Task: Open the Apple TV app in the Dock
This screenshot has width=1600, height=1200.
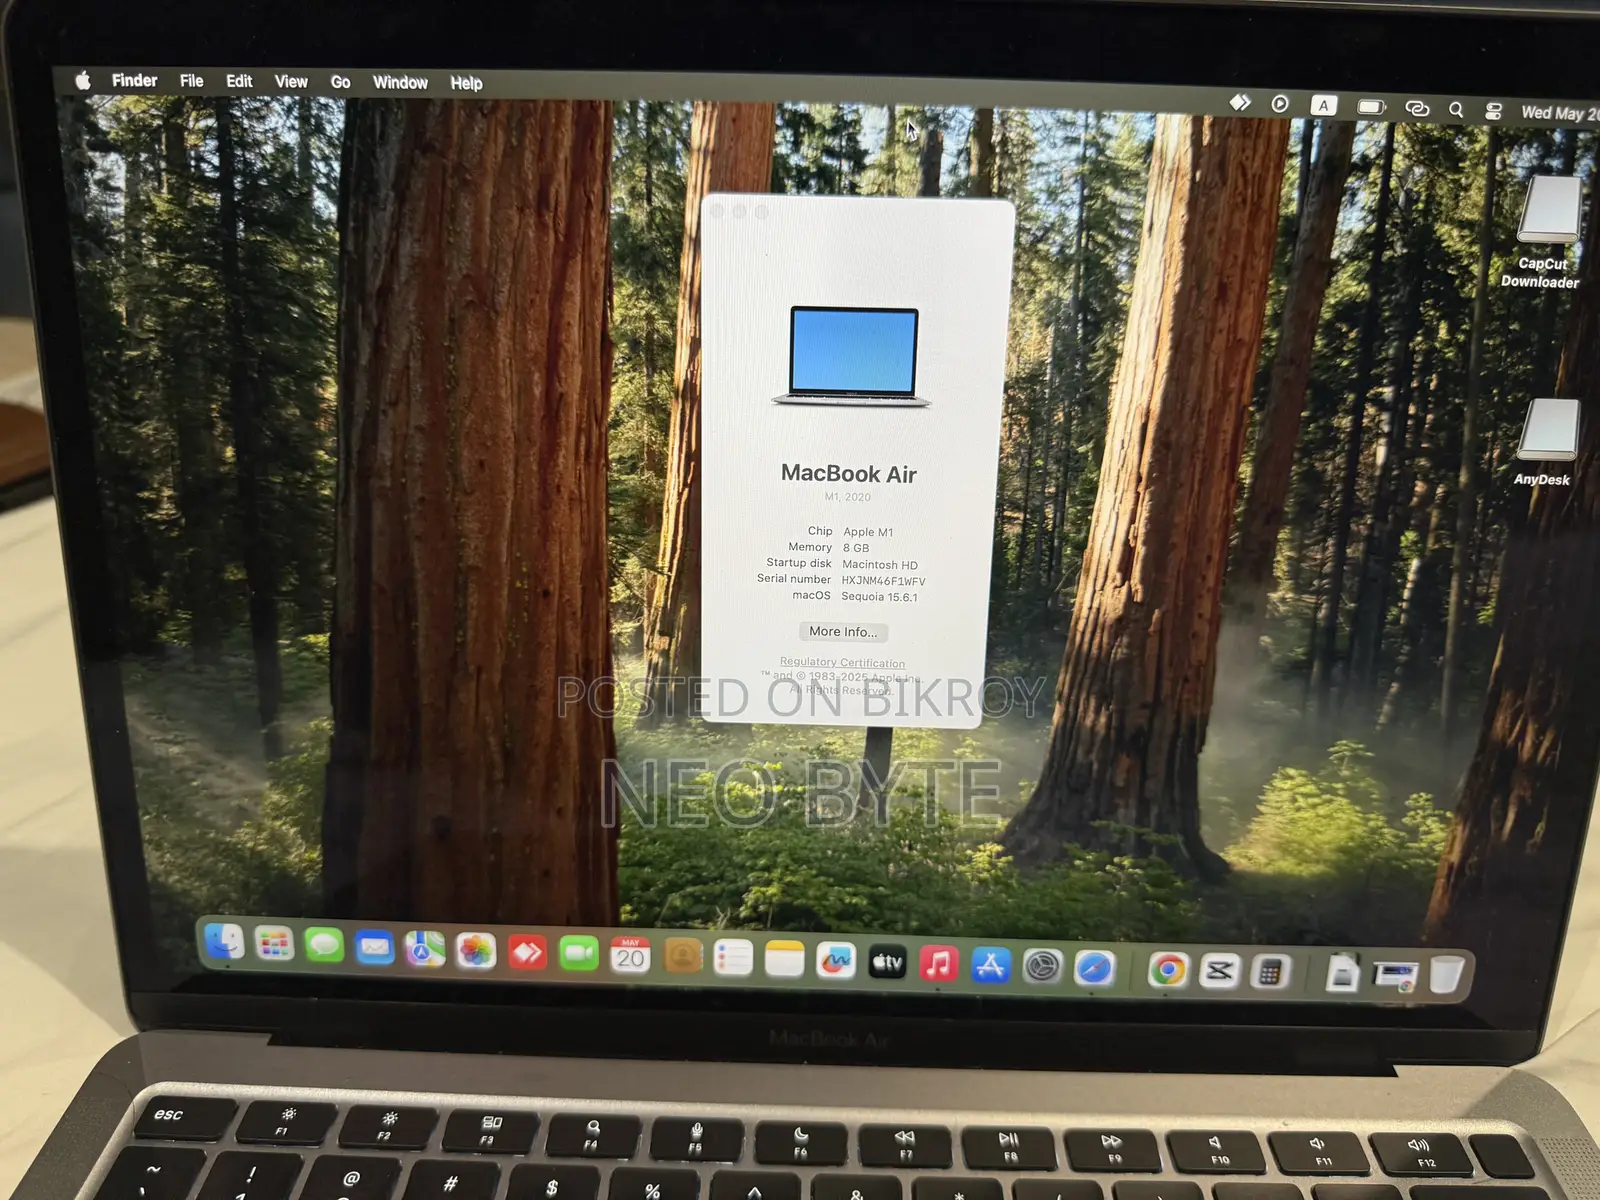Action: click(x=887, y=963)
